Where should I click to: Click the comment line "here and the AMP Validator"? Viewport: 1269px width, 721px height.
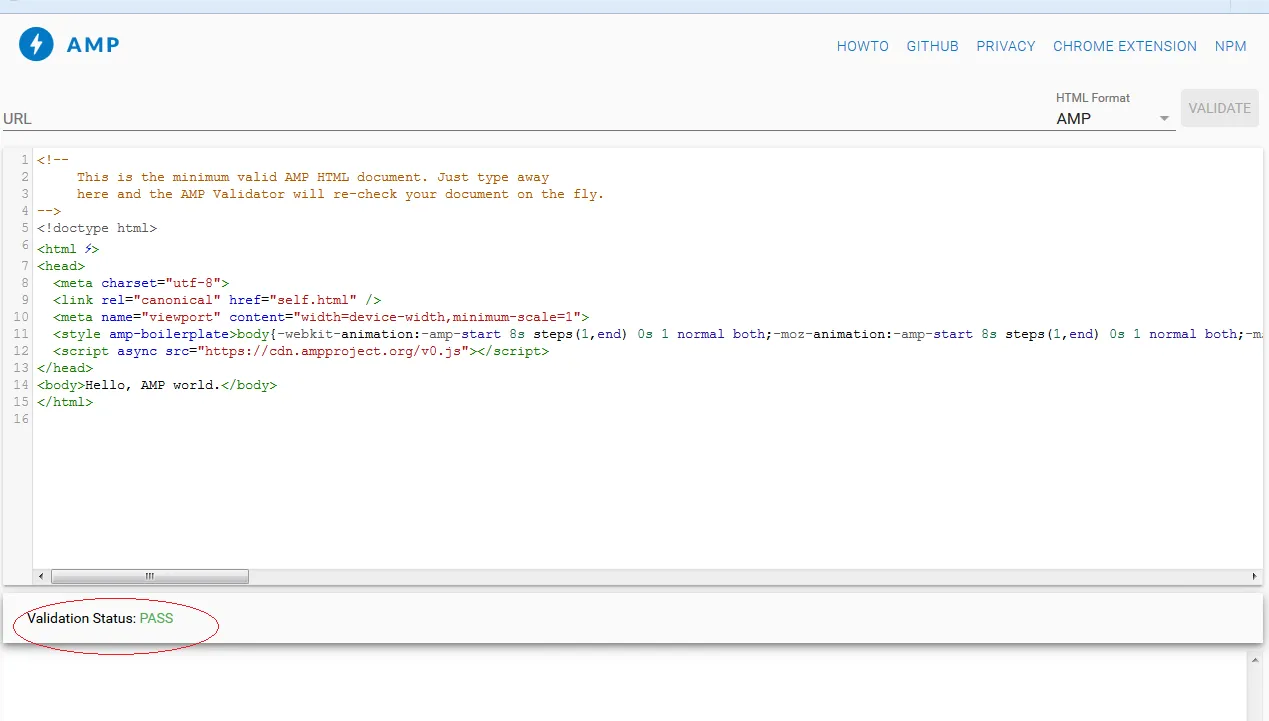click(340, 194)
